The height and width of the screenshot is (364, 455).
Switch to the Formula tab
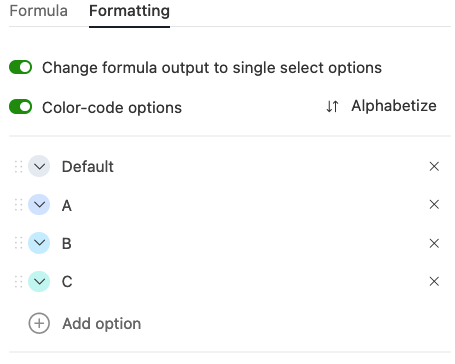click(38, 11)
